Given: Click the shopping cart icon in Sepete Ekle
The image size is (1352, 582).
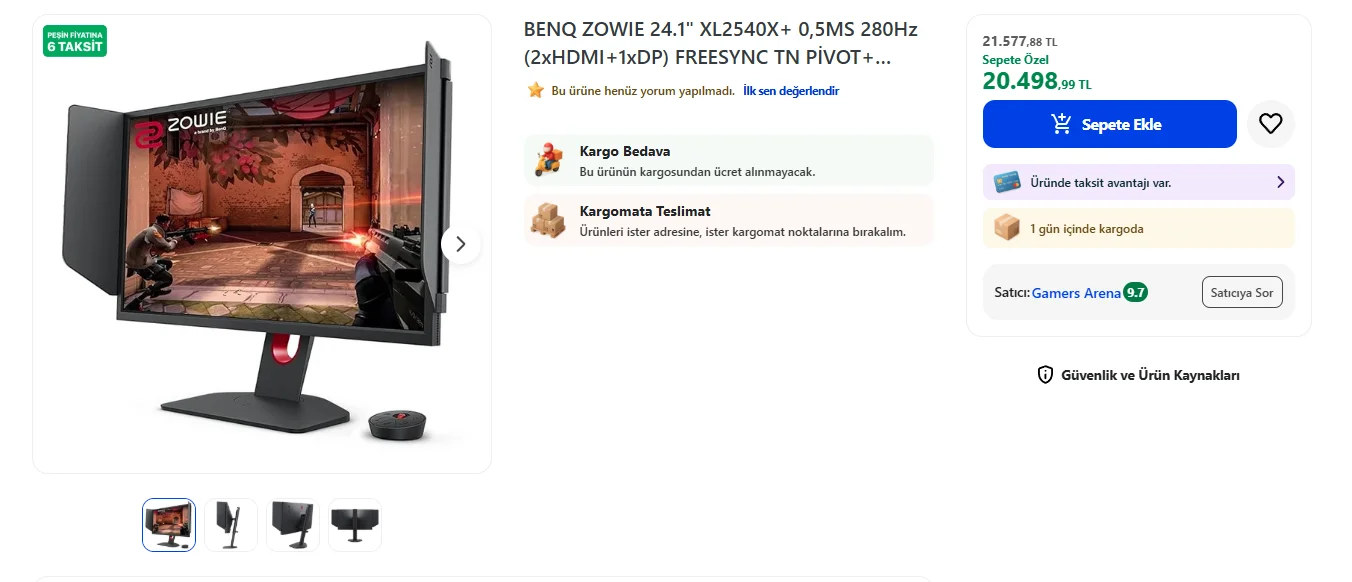Looking at the screenshot, I should coord(1061,124).
